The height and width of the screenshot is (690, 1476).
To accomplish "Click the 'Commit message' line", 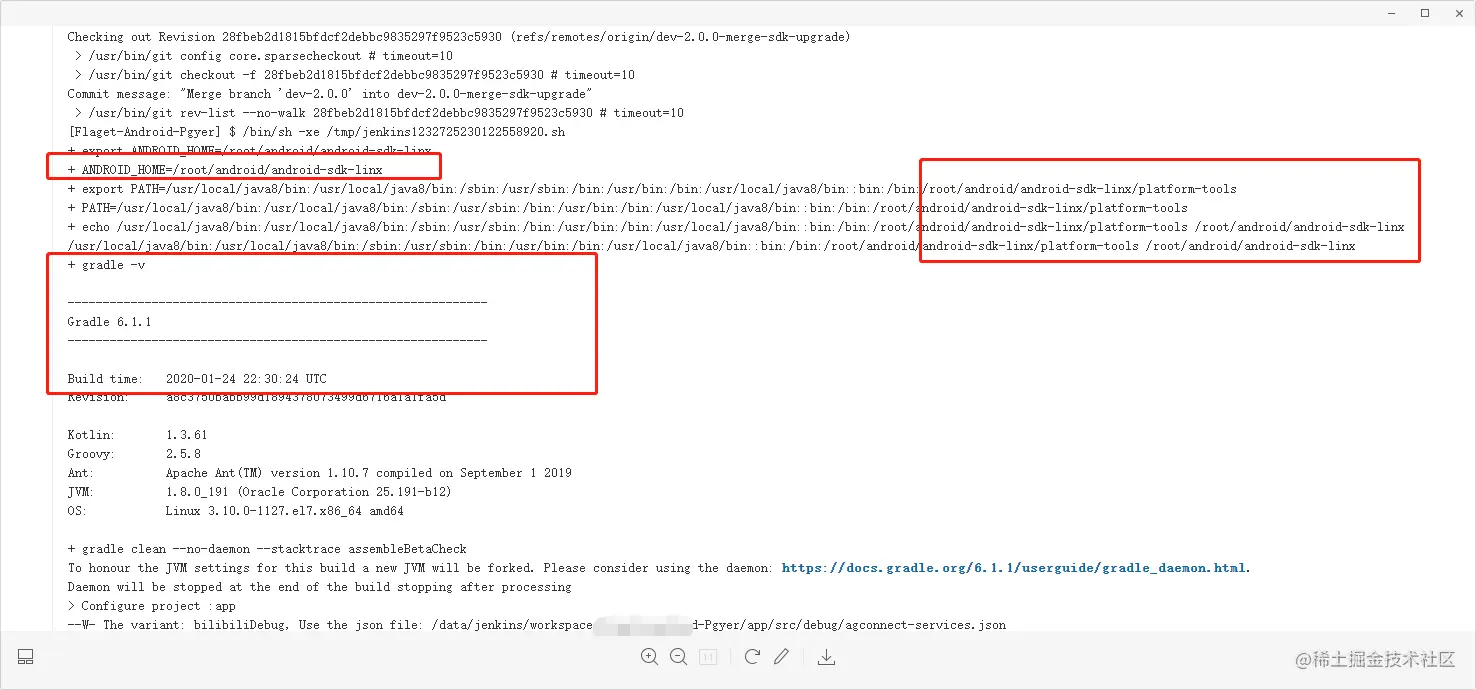I will pyautogui.click(x=330, y=94).
